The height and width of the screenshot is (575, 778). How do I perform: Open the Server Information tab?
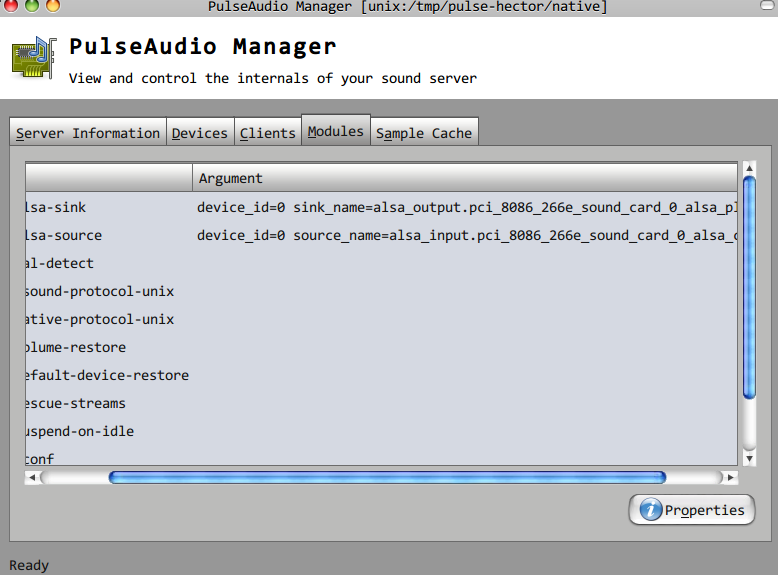88,132
